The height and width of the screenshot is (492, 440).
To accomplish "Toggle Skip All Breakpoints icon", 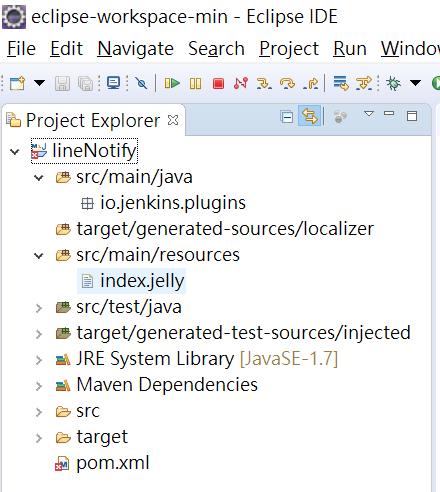I will point(141,83).
